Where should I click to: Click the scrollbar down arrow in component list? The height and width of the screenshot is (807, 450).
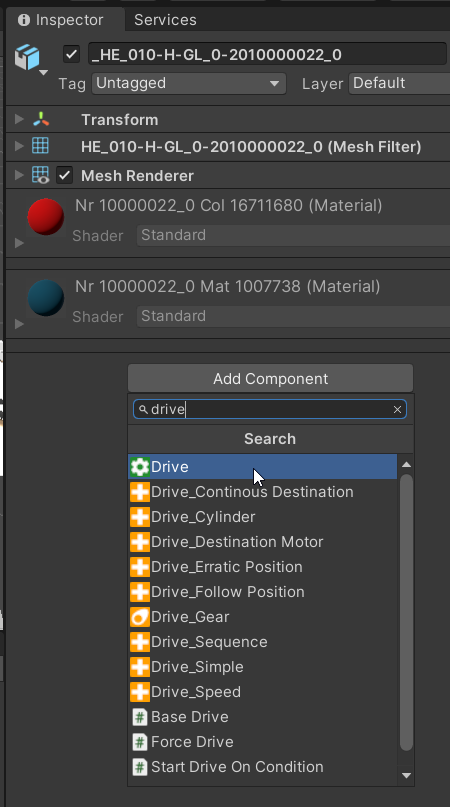pyautogui.click(x=406, y=775)
